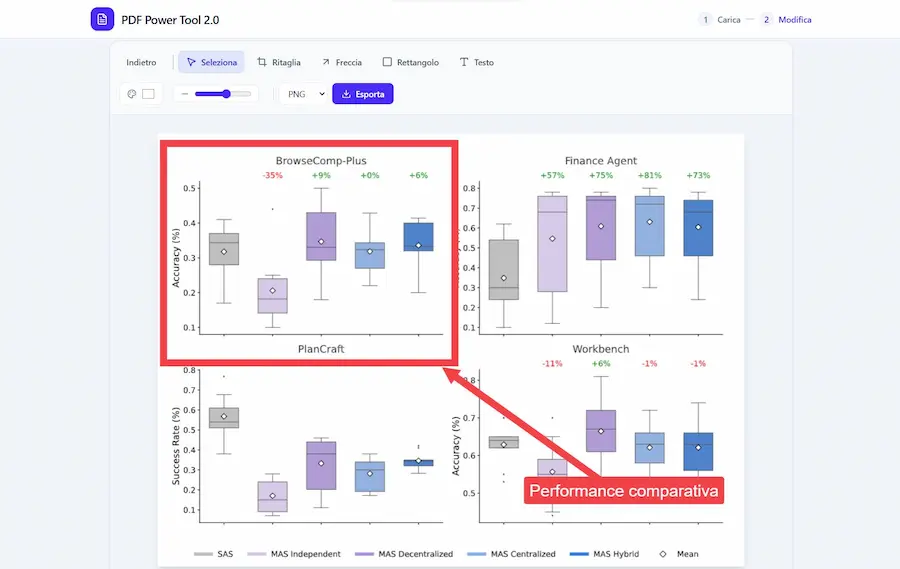Click the PDF Power Tool 2.0 title
The width and height of the screenshot is (900, 569).
[x=170, y=19]
